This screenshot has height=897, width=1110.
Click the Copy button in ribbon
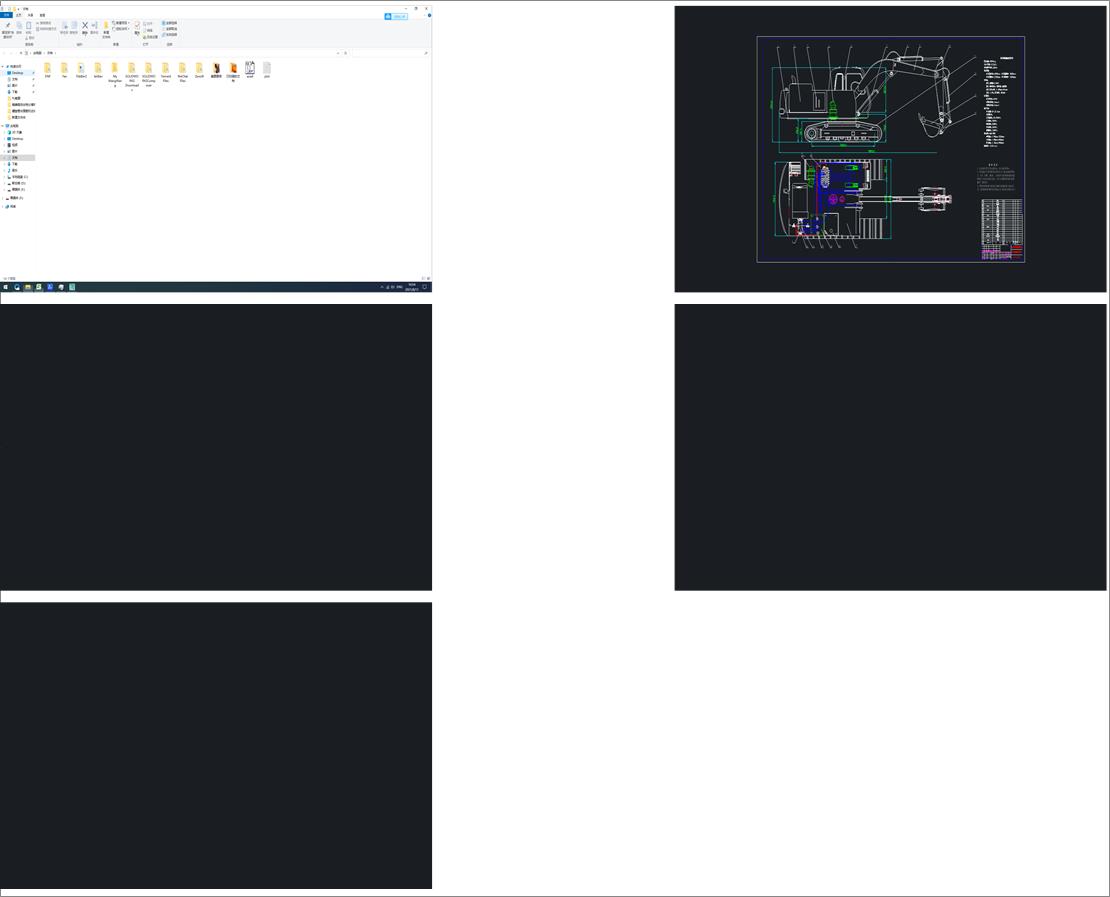(19, 28)
